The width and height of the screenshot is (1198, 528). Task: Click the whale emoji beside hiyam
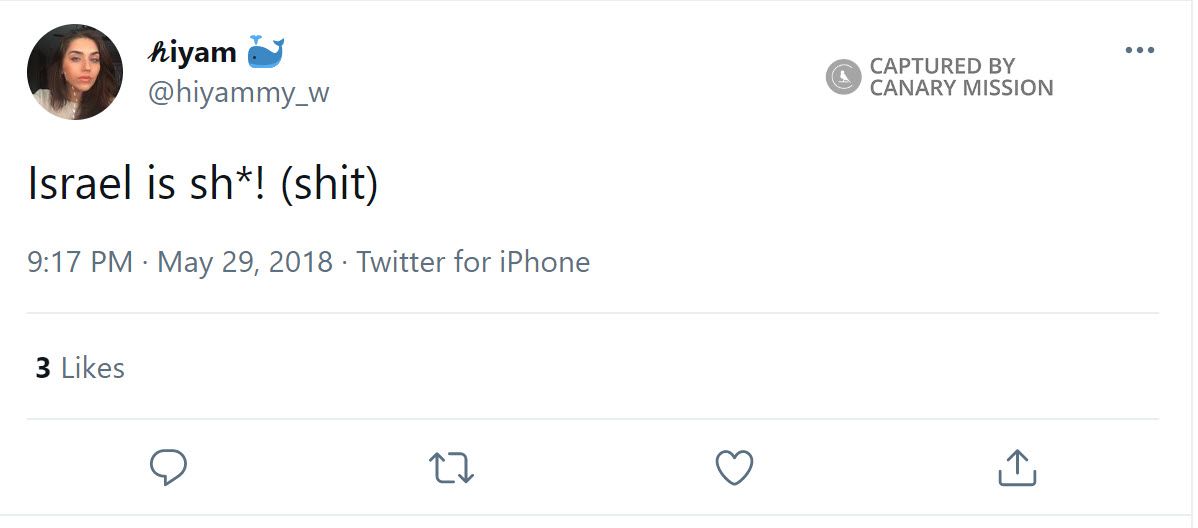(265, 51)
